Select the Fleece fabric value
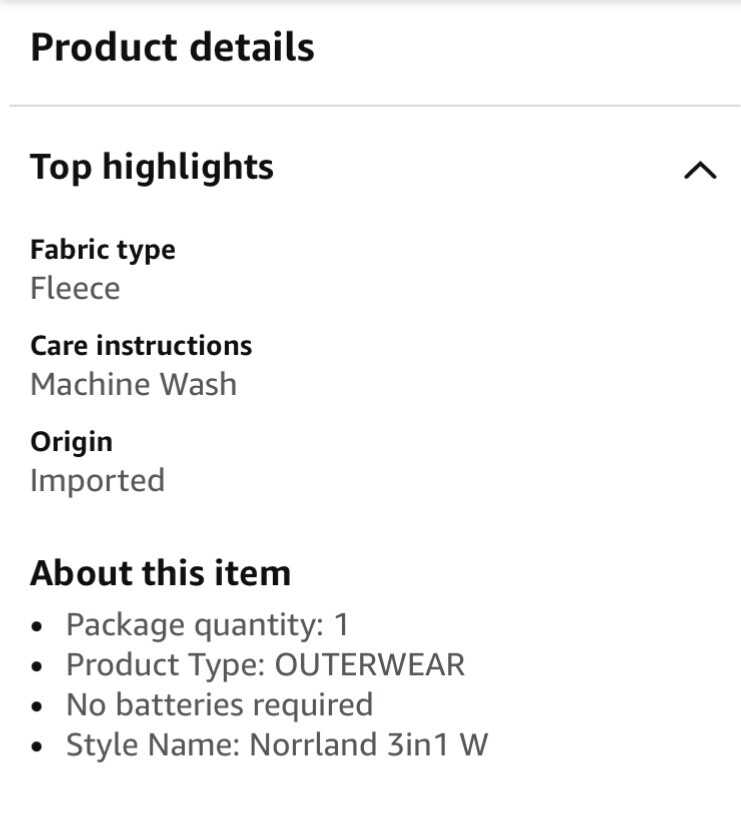Image resolution: width=741 pixels, height=815 pixels. 75,289
